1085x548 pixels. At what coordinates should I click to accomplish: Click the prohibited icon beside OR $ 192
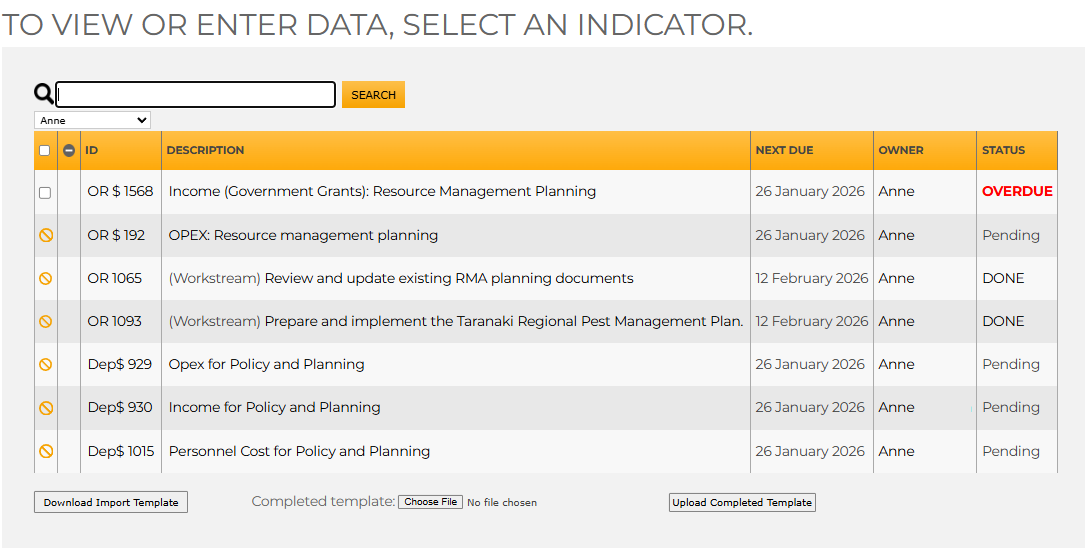coord(45,235)
